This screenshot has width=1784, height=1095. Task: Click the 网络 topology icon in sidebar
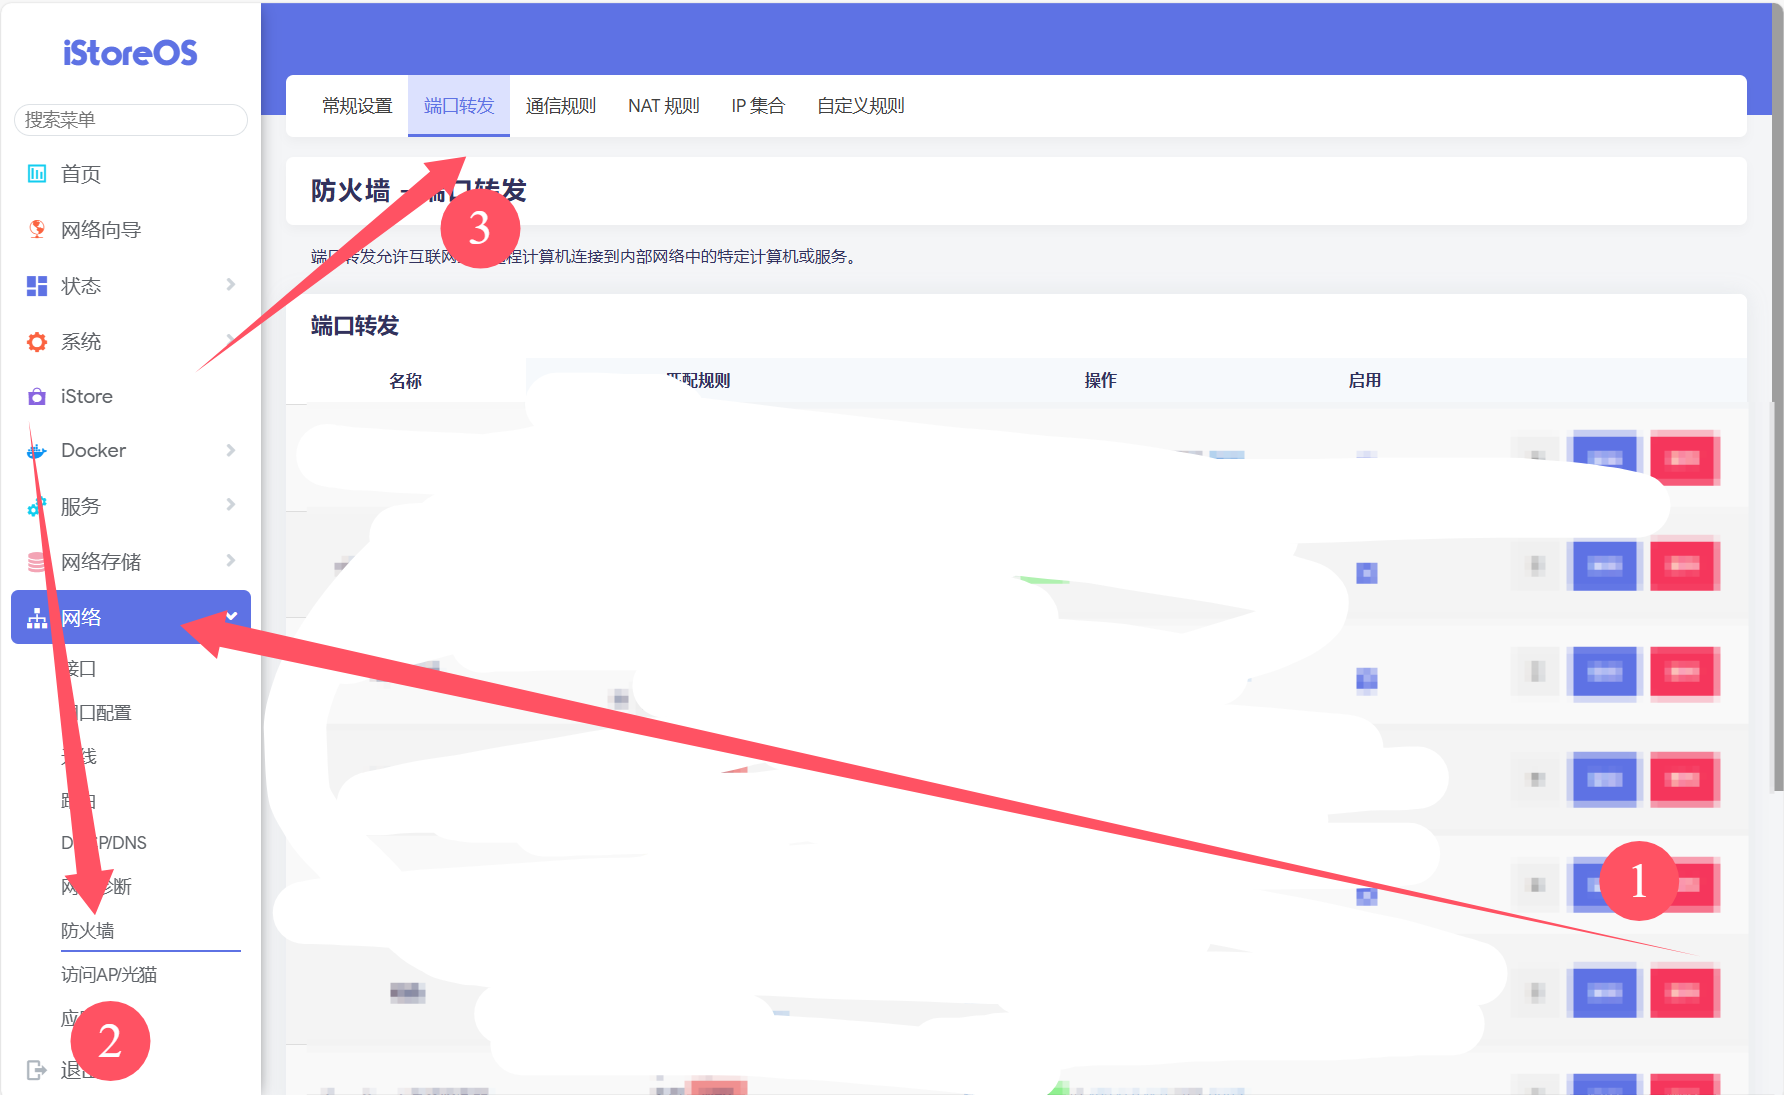(x=37, y=618)
